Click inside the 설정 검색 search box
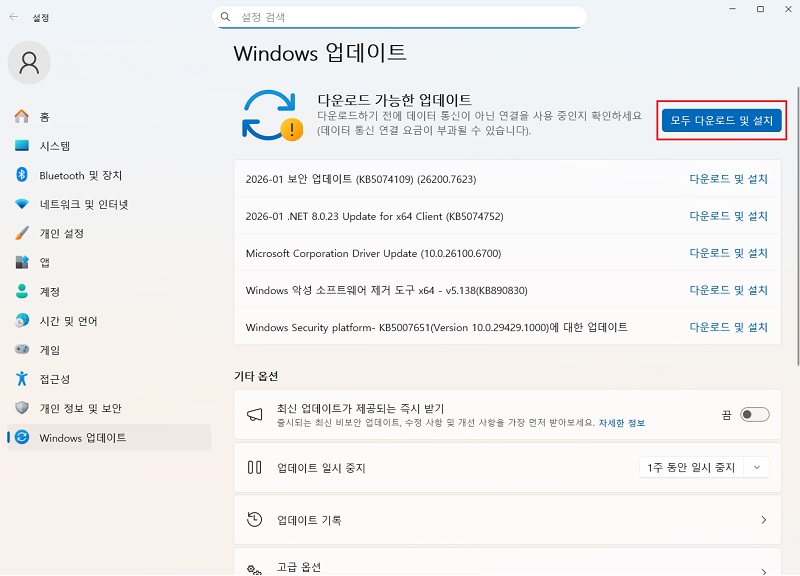Viewport: 800px width, 576px height. [400, 17]
